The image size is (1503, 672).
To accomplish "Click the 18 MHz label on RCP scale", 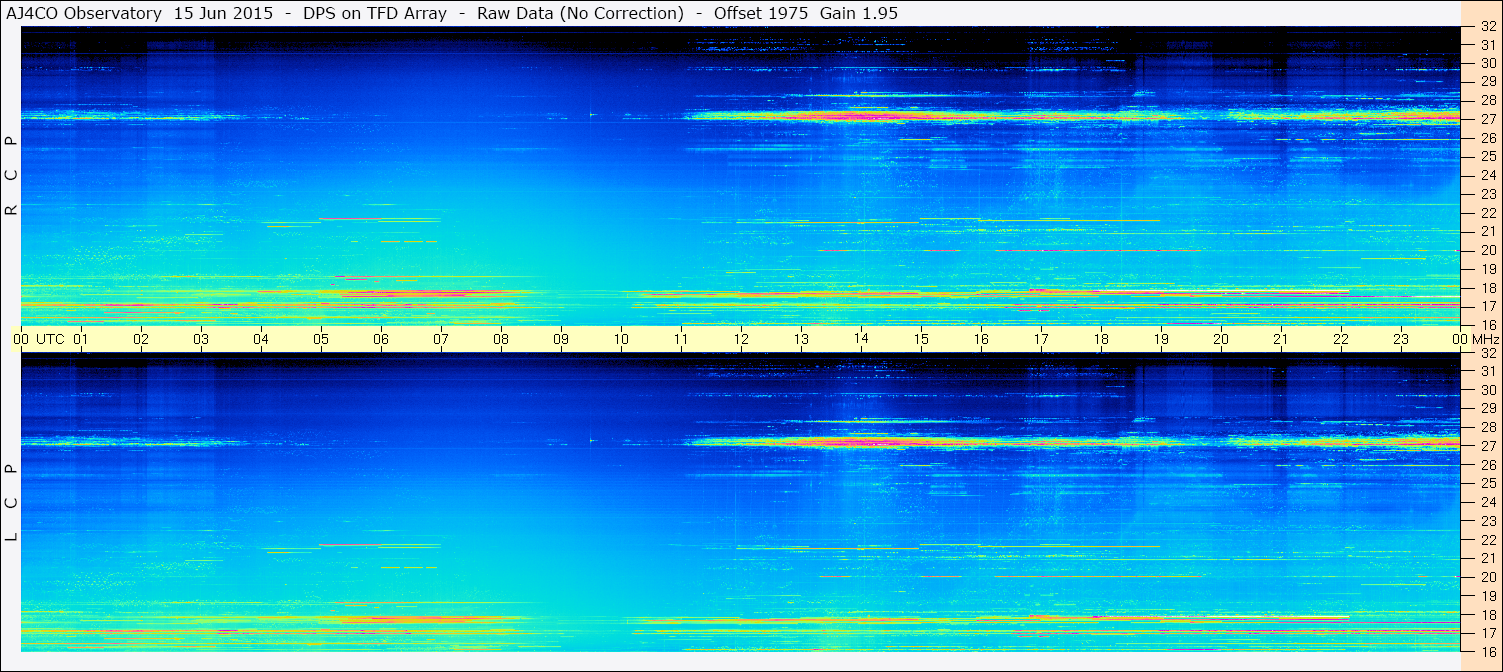I will tap(1487, 288).
